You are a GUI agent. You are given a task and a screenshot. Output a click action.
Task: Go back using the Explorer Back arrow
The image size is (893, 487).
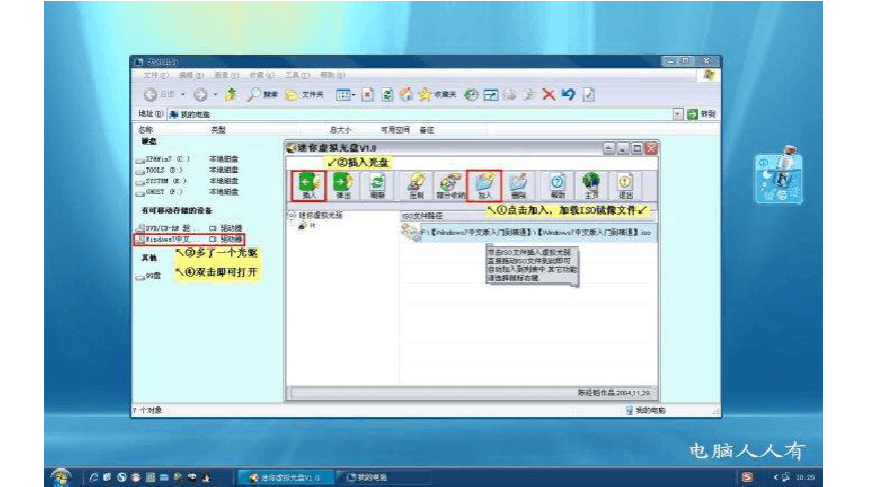[x=150, y=95]
